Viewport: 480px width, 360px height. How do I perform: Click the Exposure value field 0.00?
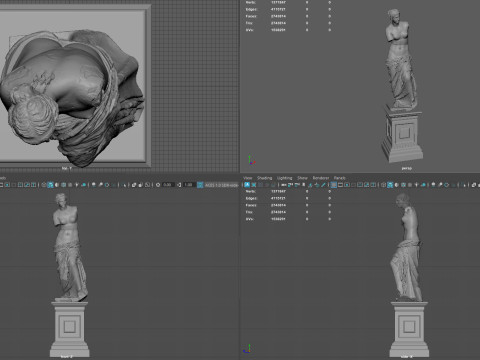click(168, 185)
